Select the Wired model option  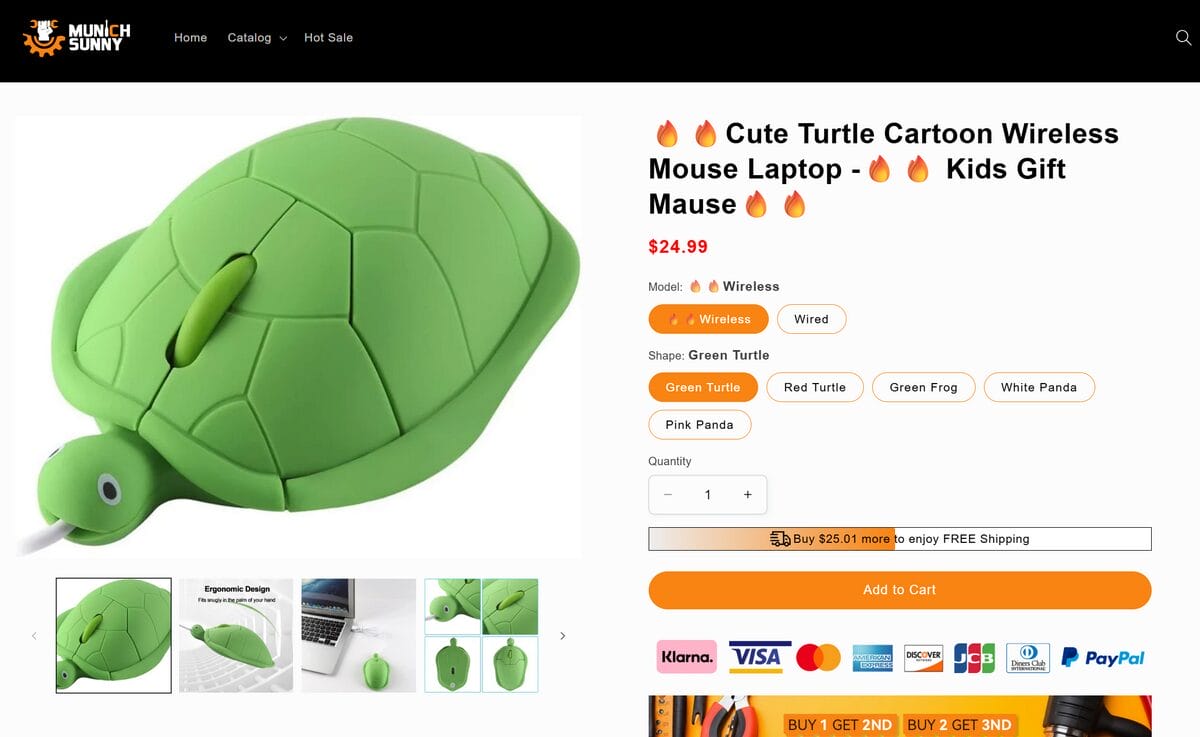811,319
